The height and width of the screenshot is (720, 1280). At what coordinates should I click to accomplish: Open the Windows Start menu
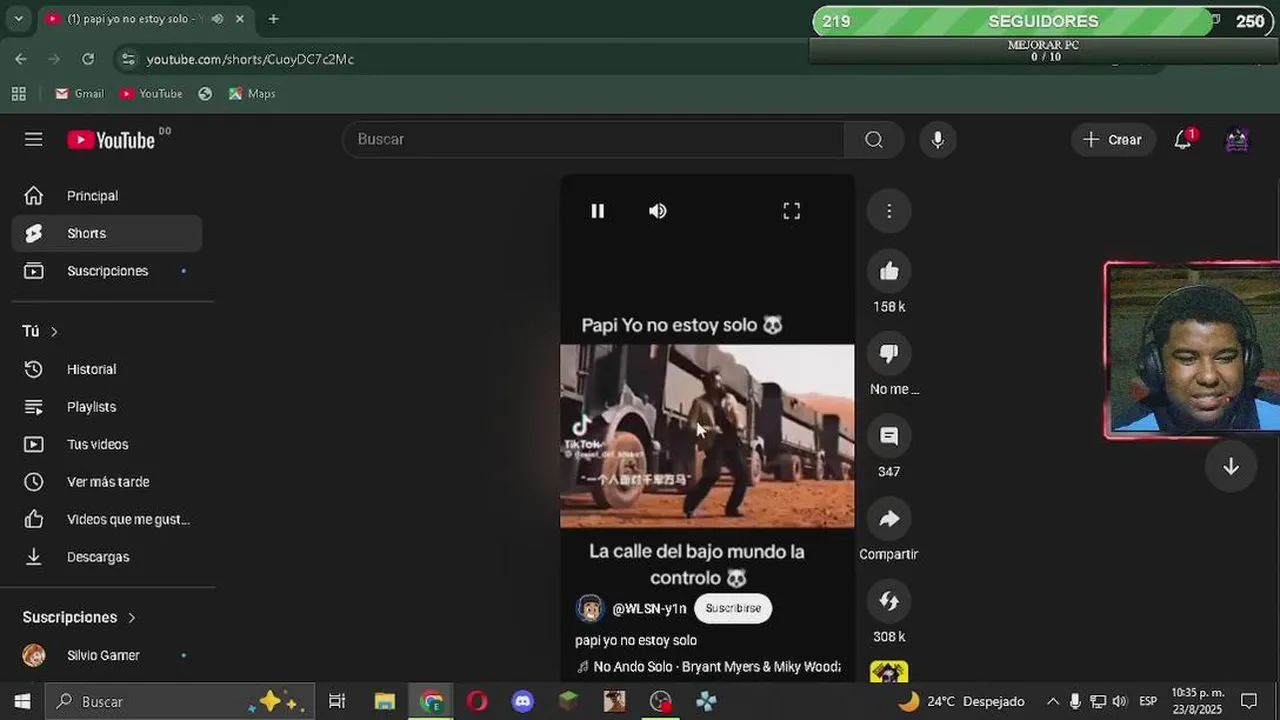click(x=22, y=701)
